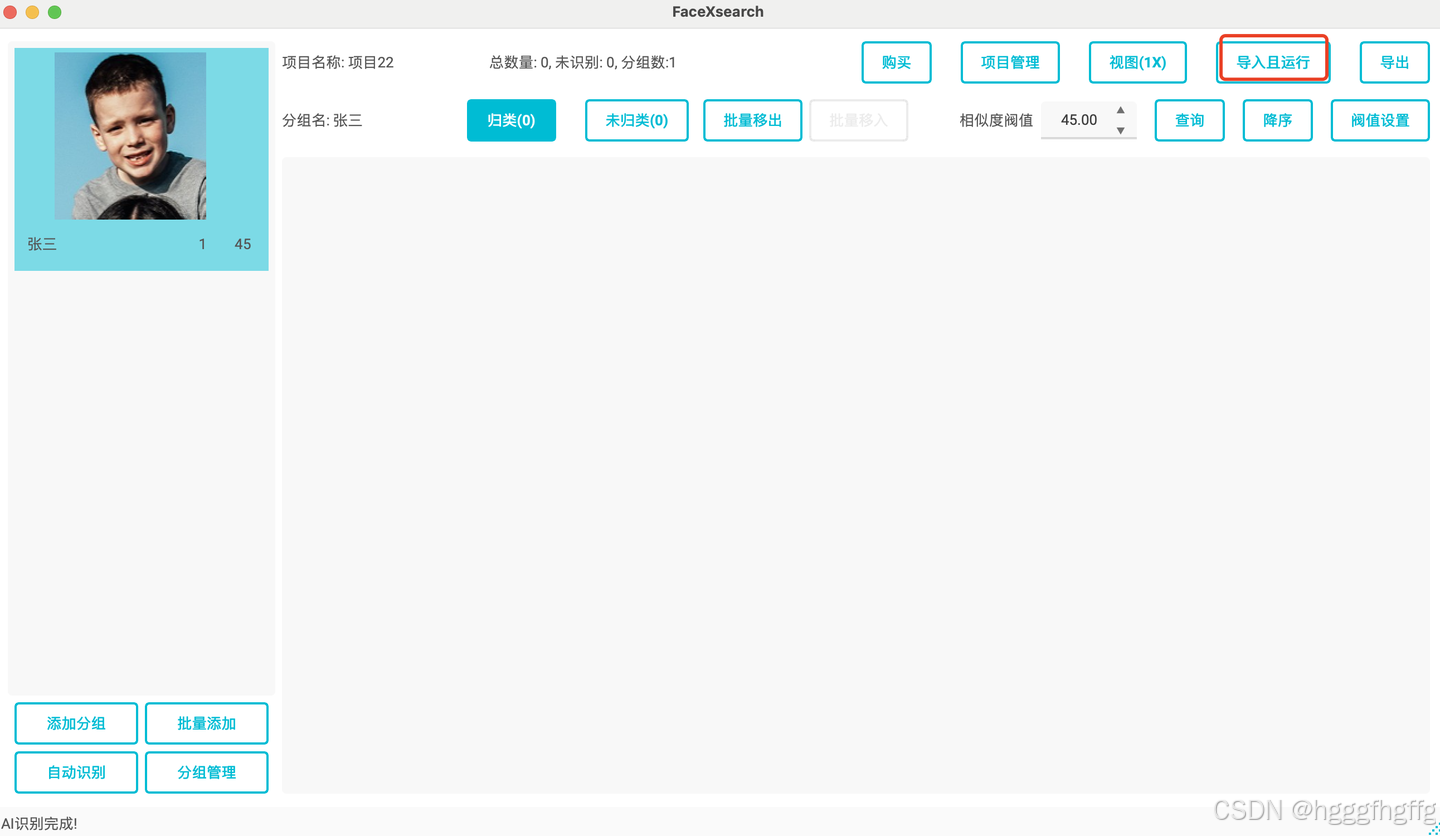Click the 批量添加 button
Screen dimensions: 1440x836
pos(207,723)
